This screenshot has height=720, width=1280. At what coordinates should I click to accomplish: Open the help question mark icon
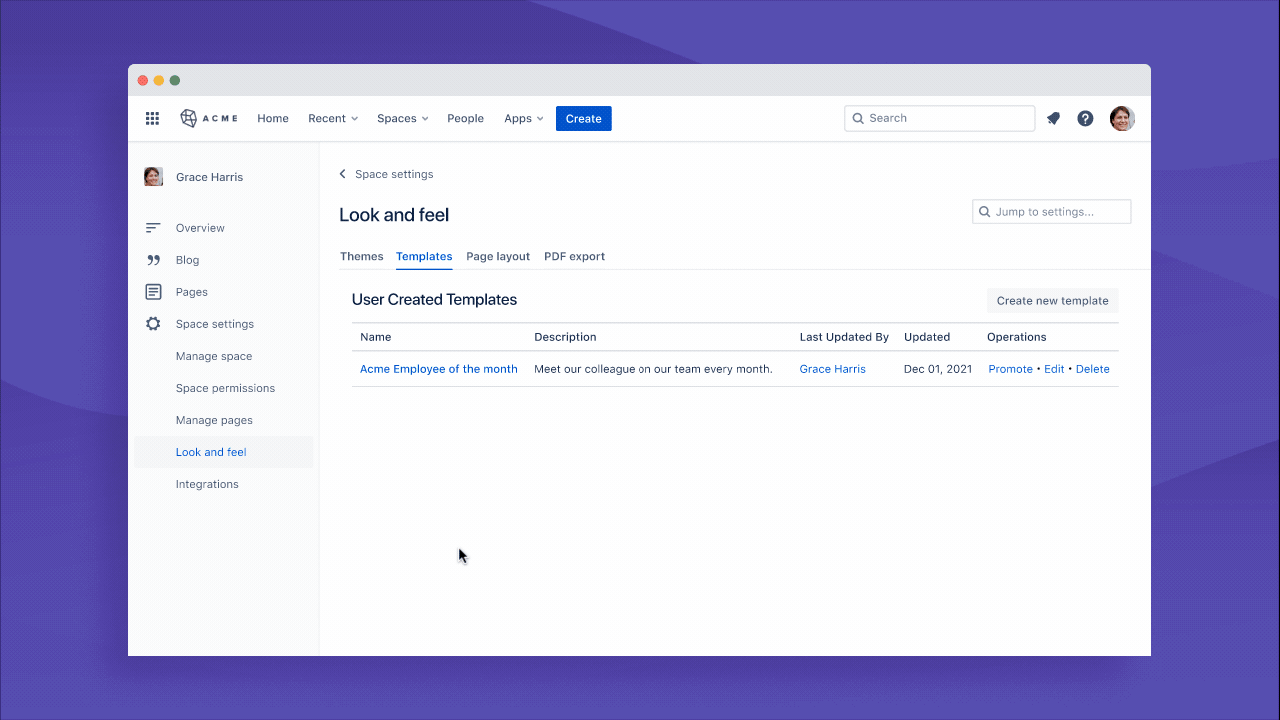coord(1085,118)
